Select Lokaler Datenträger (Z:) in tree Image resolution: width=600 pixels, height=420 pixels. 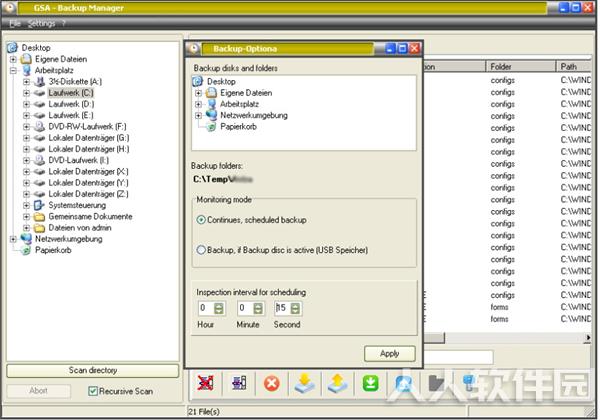point(88,194)
